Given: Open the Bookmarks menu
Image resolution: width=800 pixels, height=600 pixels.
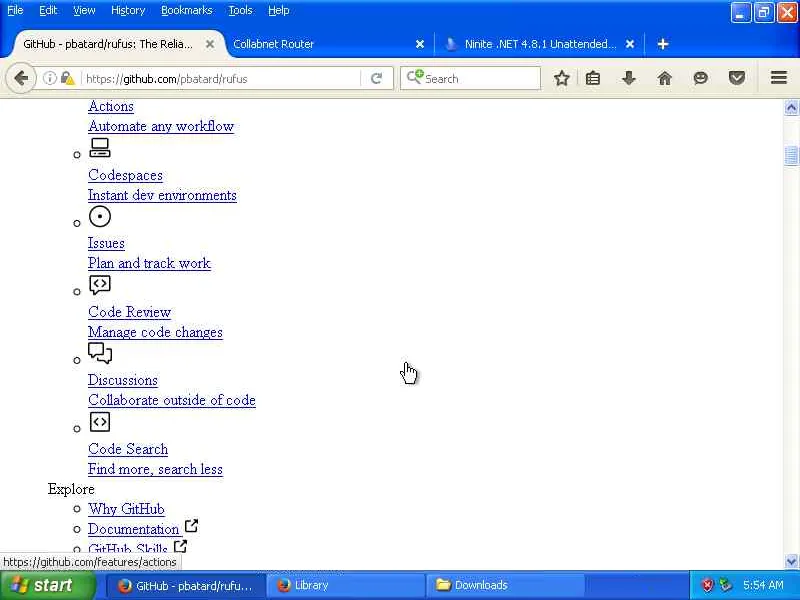Looking at the screenshot, I should [187, 10].
